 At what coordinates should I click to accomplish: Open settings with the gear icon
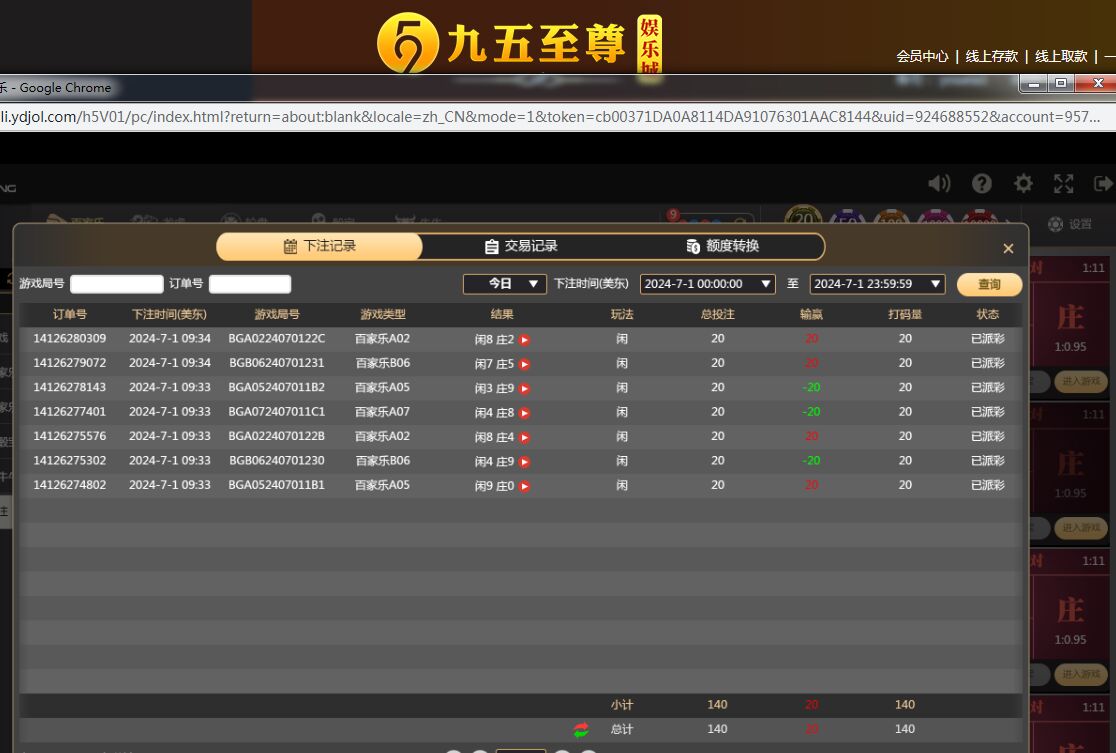[1023, 183]
